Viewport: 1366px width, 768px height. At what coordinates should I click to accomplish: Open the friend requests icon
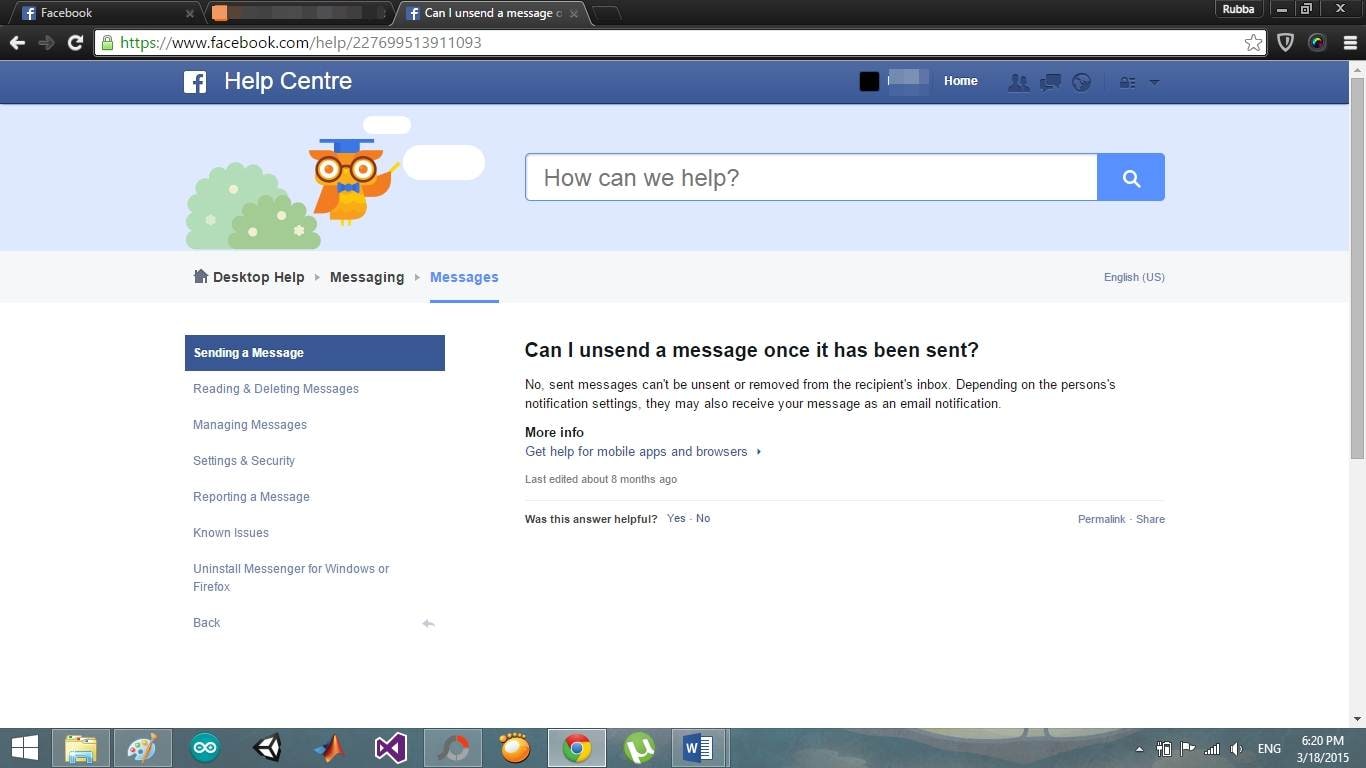click(1019, 83)
